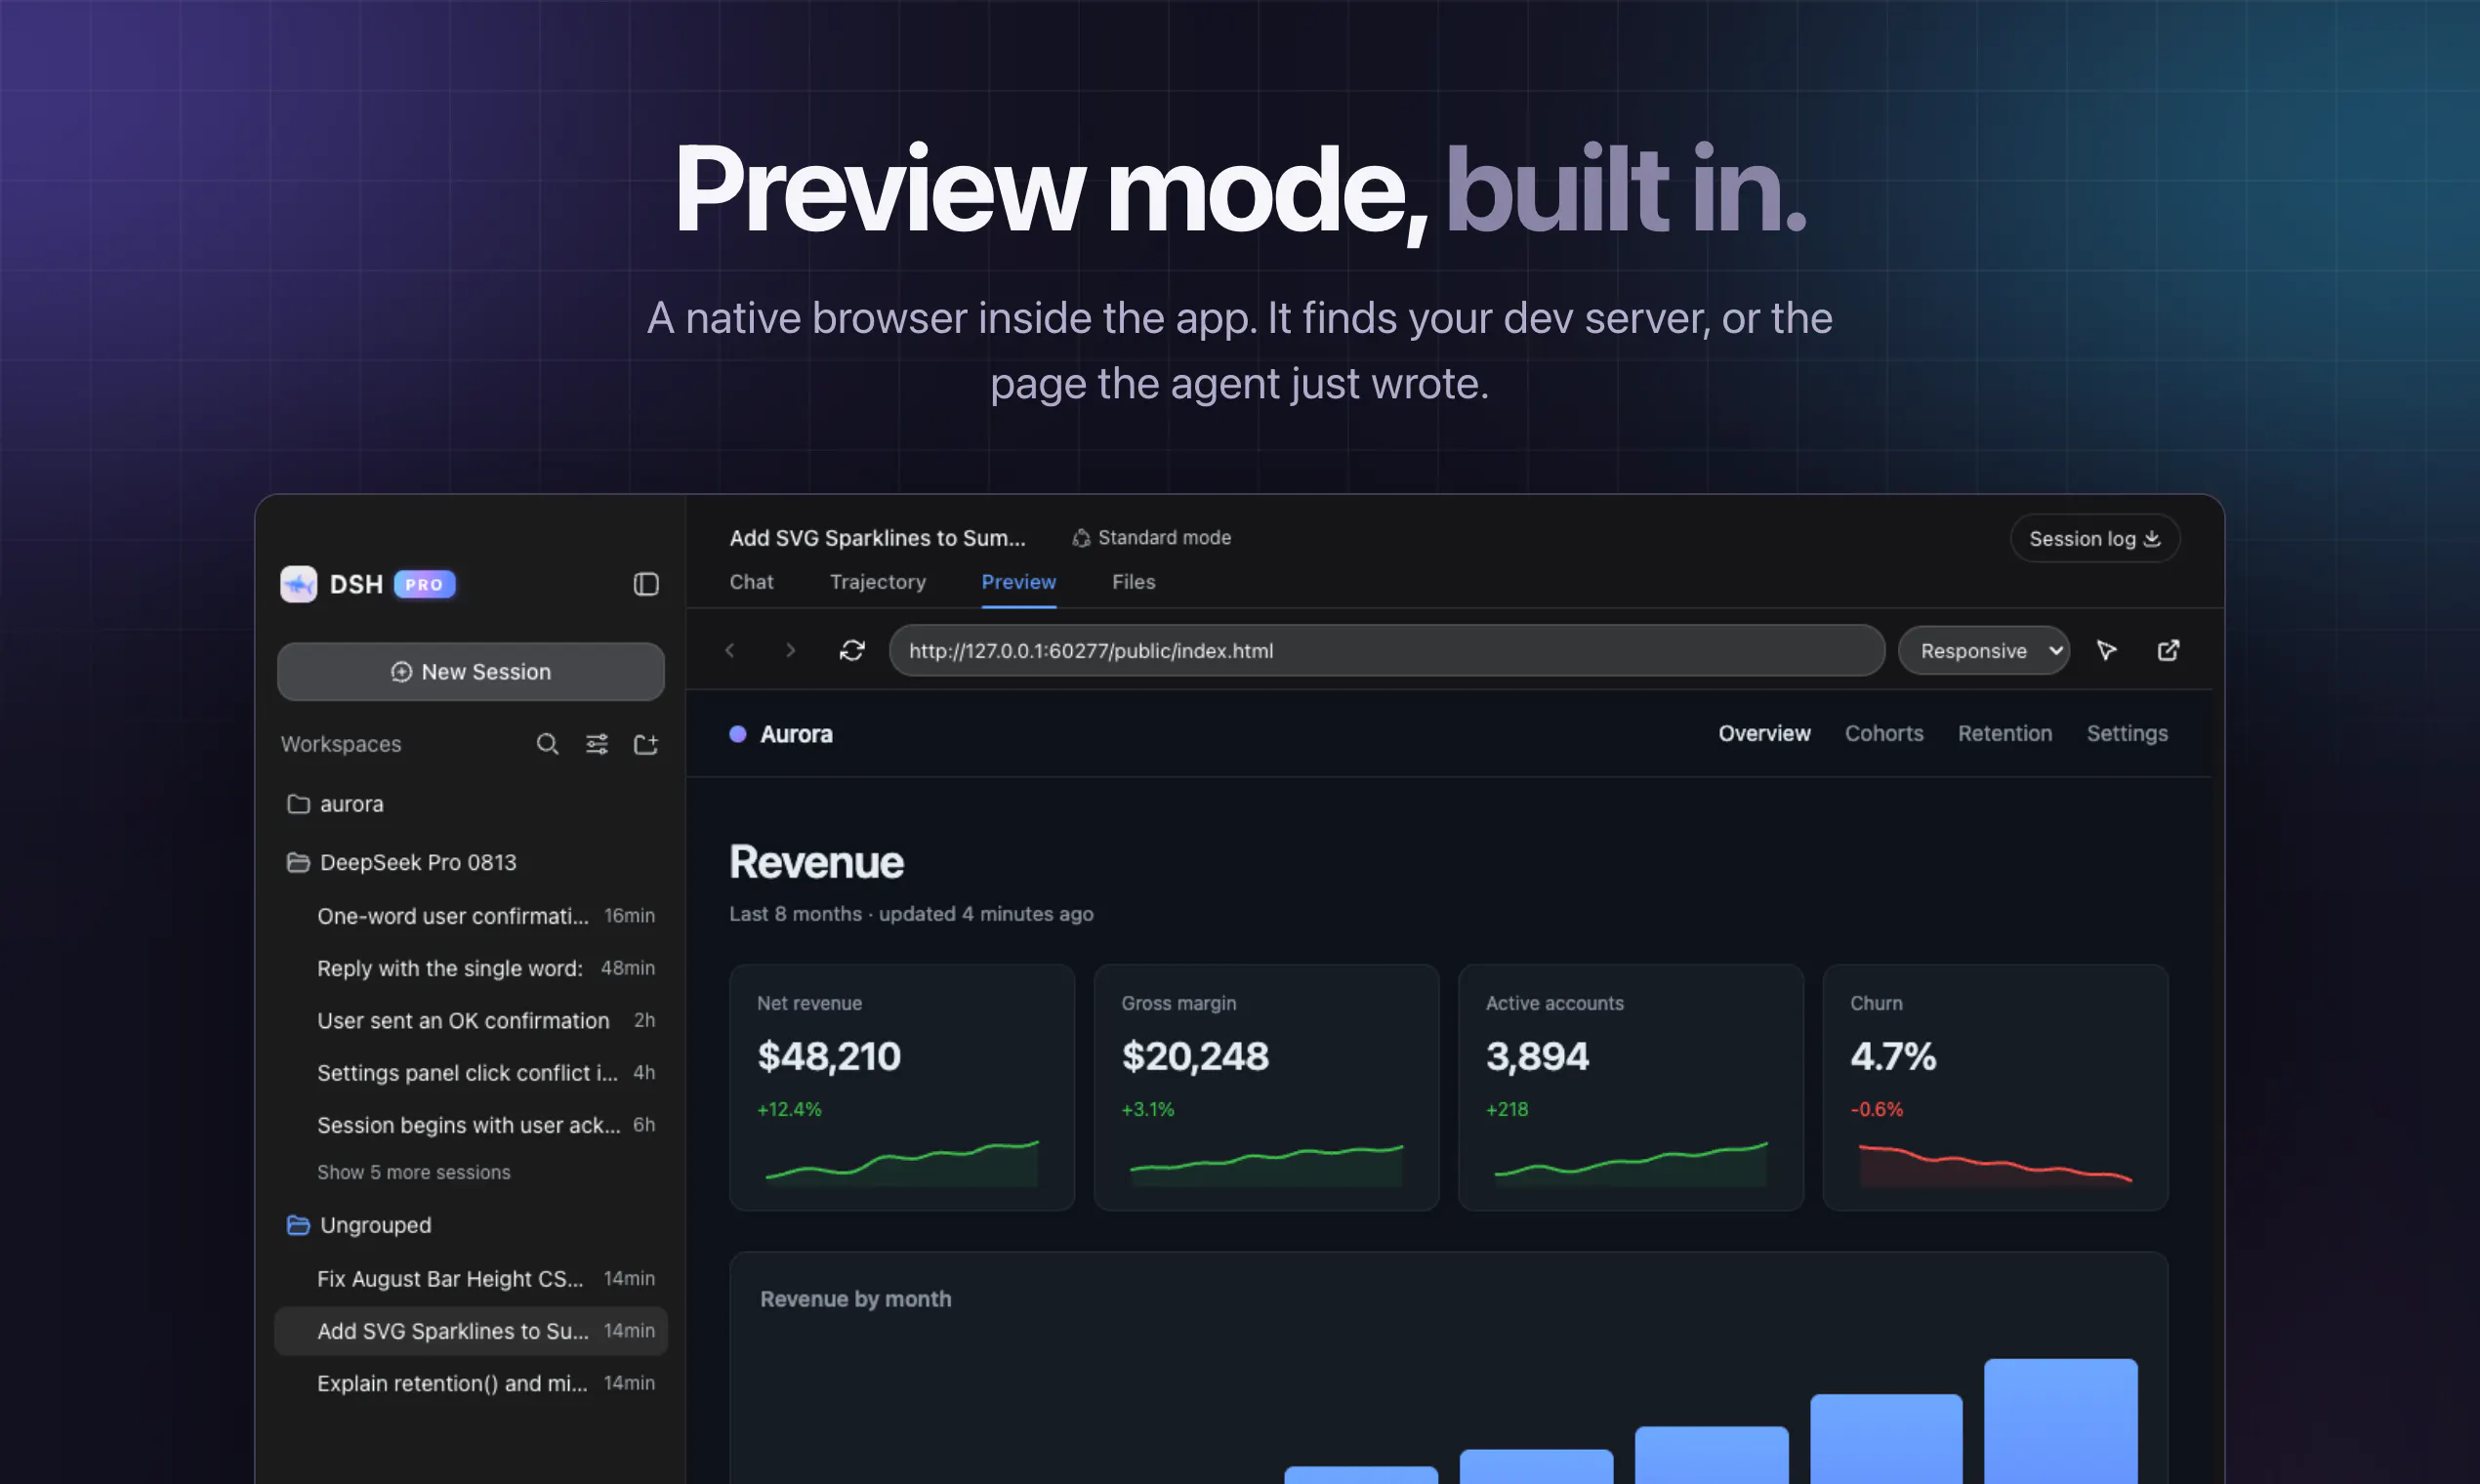Start a New Session
This screenshot has width=2480, height=1484.
point(471,672)
